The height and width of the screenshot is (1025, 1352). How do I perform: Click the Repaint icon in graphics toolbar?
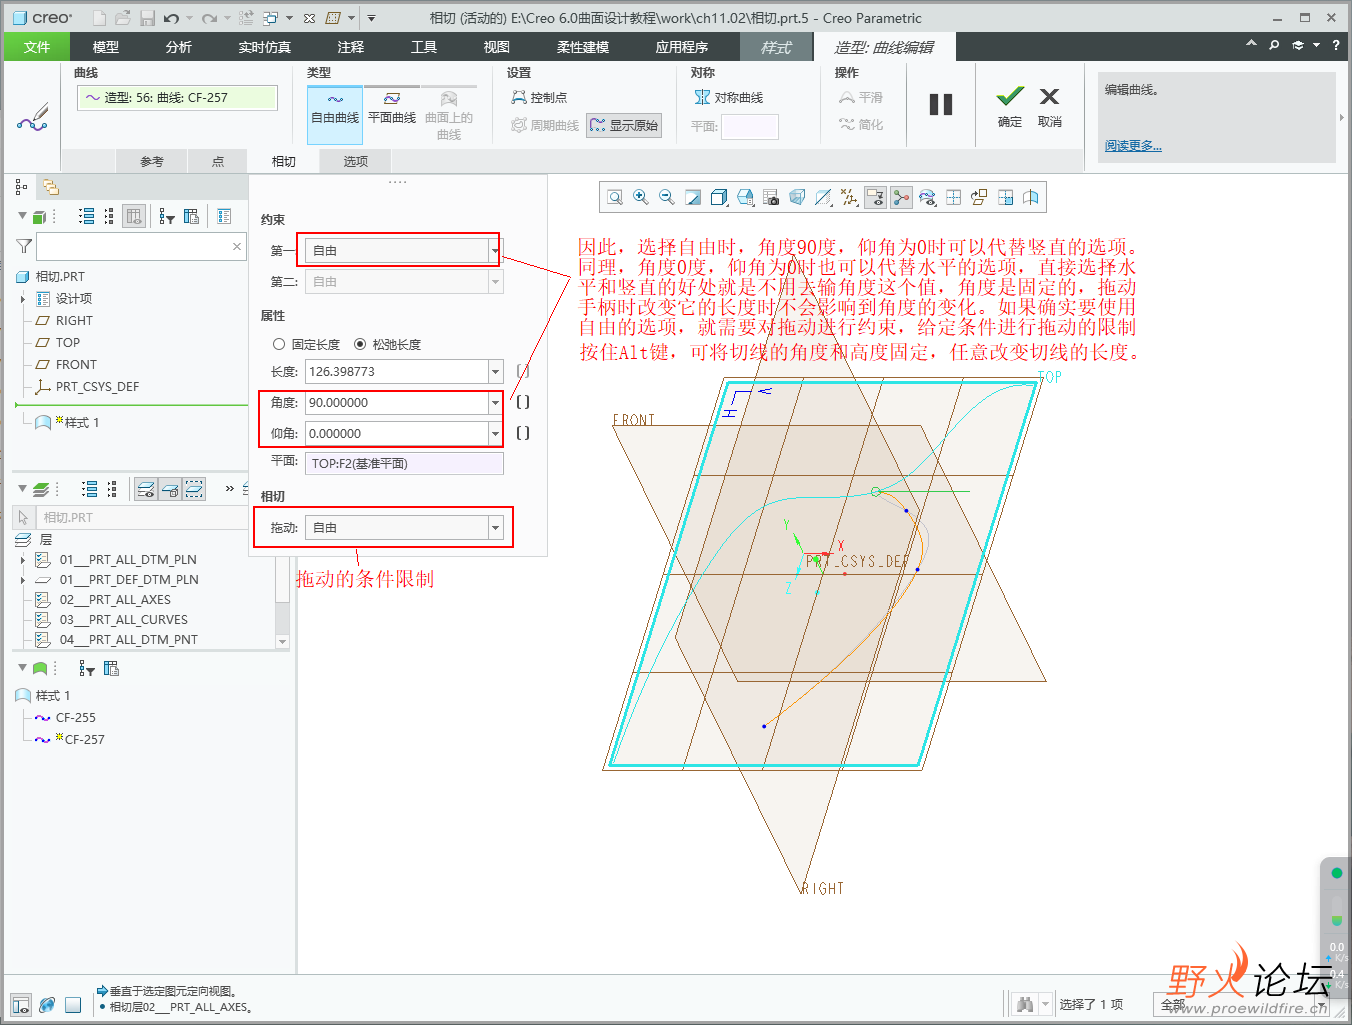click(693, 198)
